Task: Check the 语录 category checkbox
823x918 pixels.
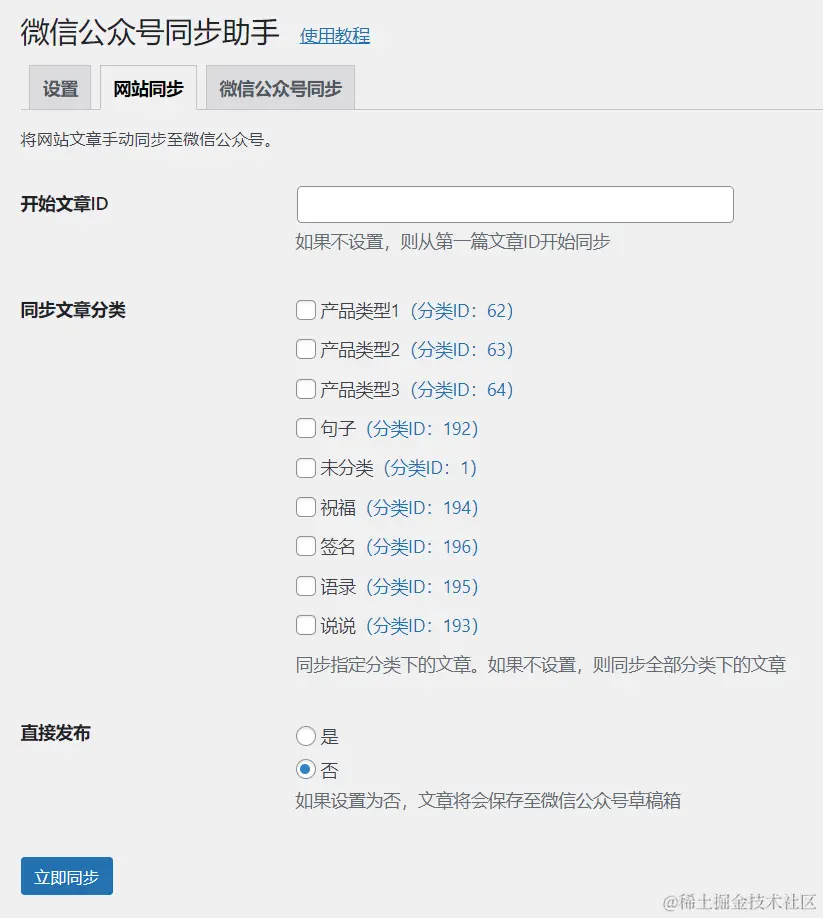Action: pyautogui.click(x=305, y=586)
